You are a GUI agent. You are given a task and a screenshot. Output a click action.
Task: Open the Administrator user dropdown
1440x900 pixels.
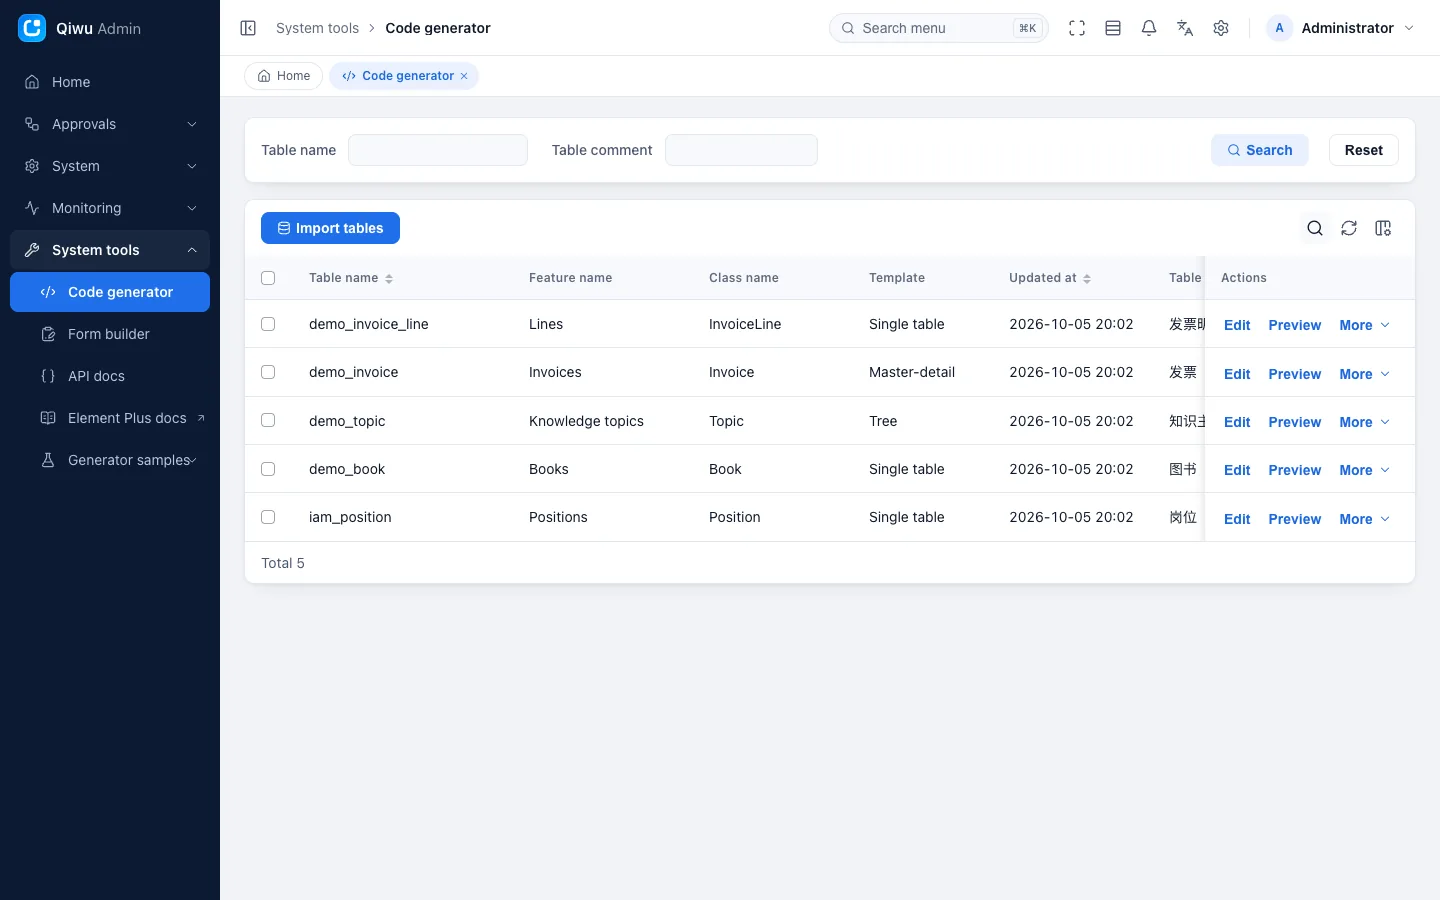pyautogui.click(x=1340, y=28)
